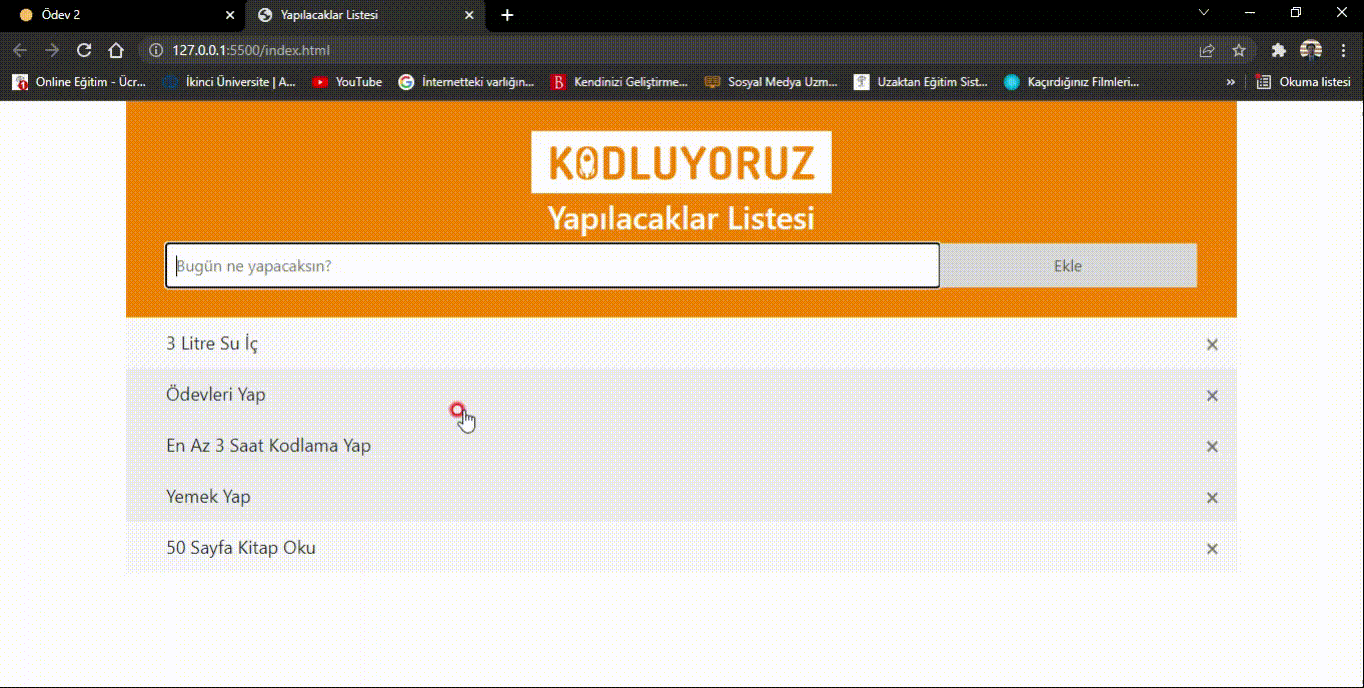Reload the current page
Screen dimensions: 1364x688
[84, 50]
